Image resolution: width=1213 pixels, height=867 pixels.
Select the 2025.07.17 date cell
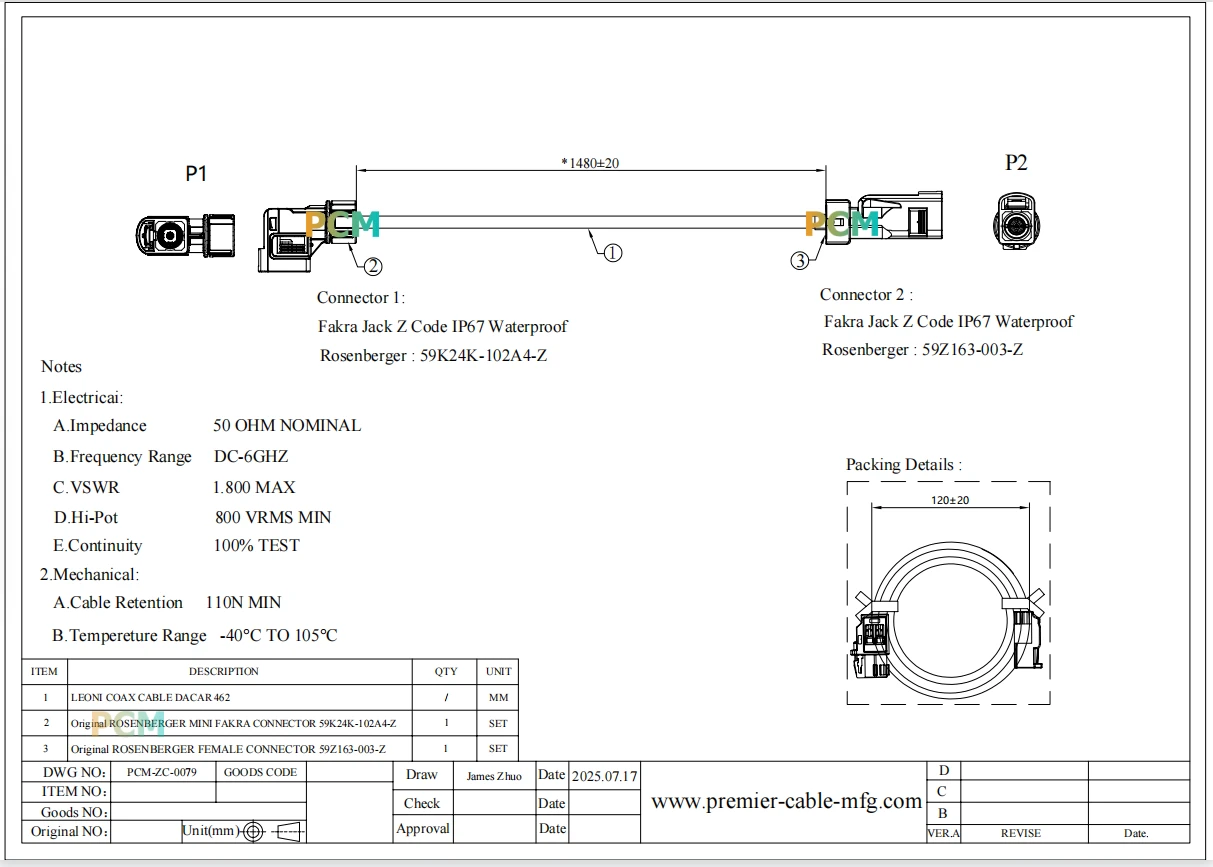(604, 776)
